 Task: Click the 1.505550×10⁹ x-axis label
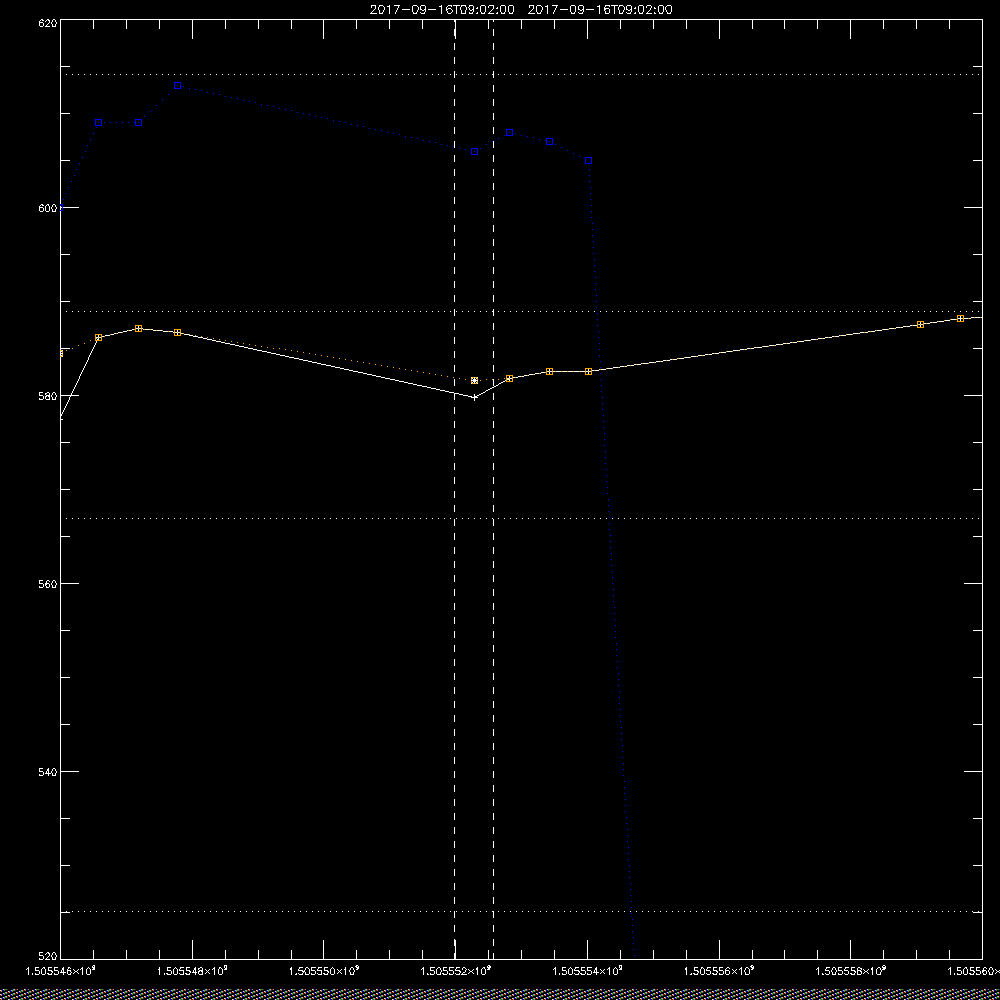(324, 971)
